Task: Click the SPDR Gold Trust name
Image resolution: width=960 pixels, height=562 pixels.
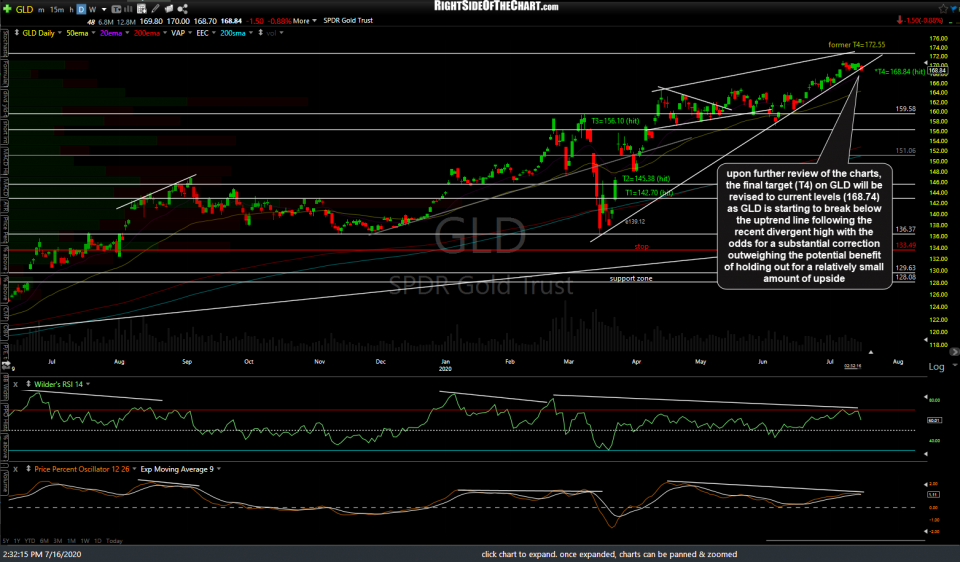Action: (x=348, y=21)
